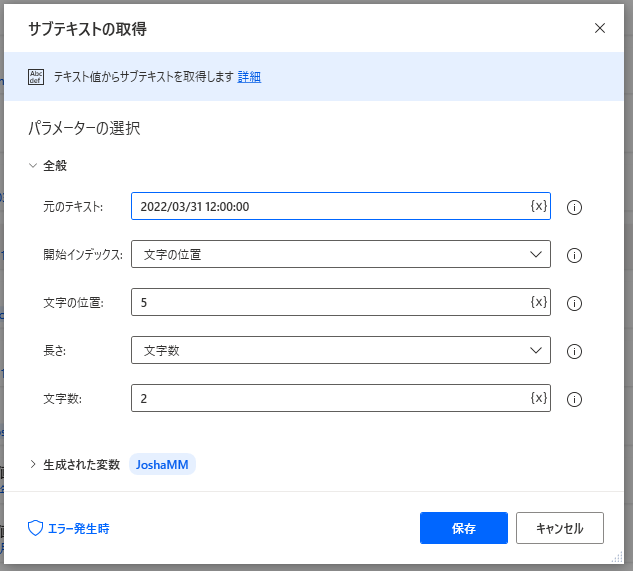633x571 pixels.
Task: Click info icon next to 文字の位置 field
Action: [x=574, y=303]
